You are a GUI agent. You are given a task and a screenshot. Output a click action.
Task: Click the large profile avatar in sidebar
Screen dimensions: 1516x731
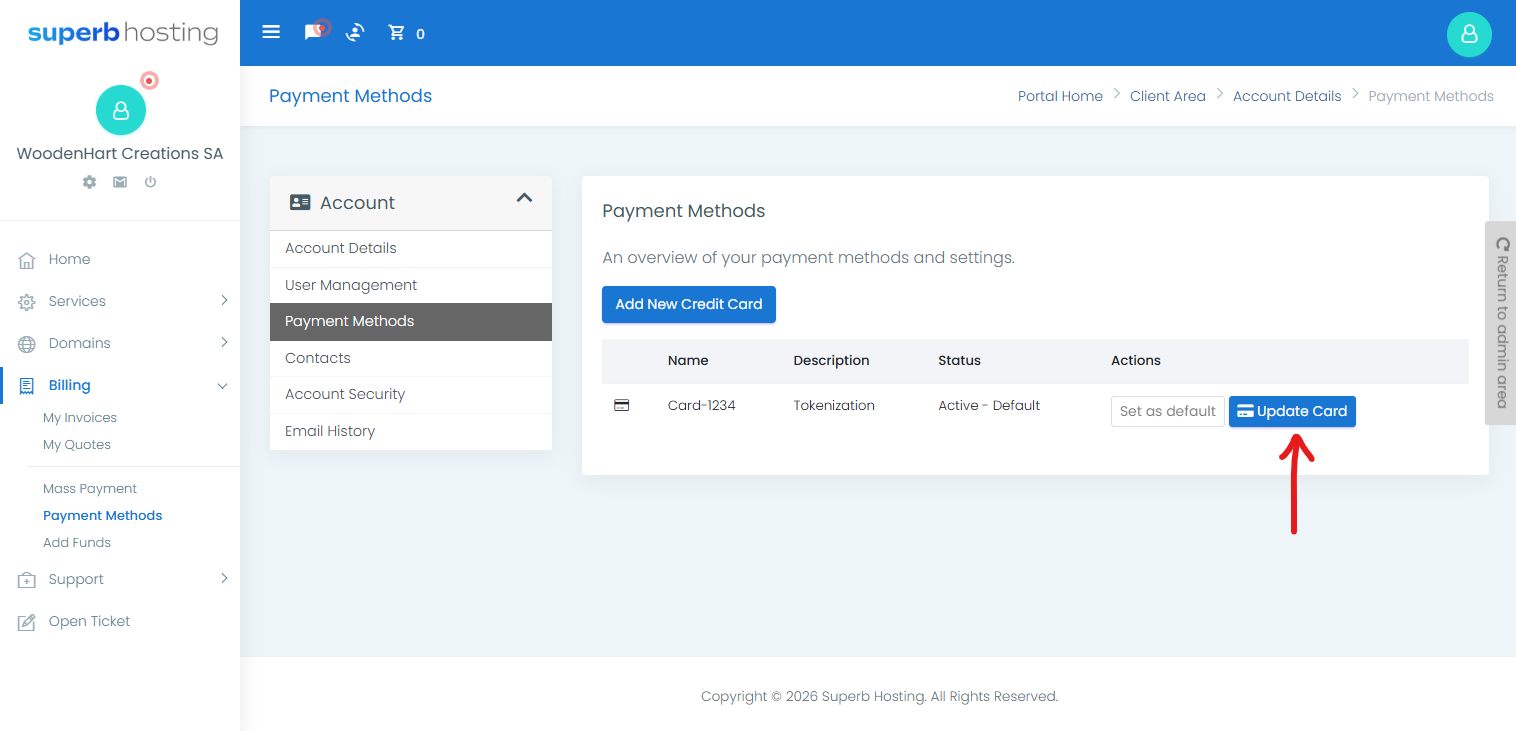pyautogui.click(x=121, y=110)
